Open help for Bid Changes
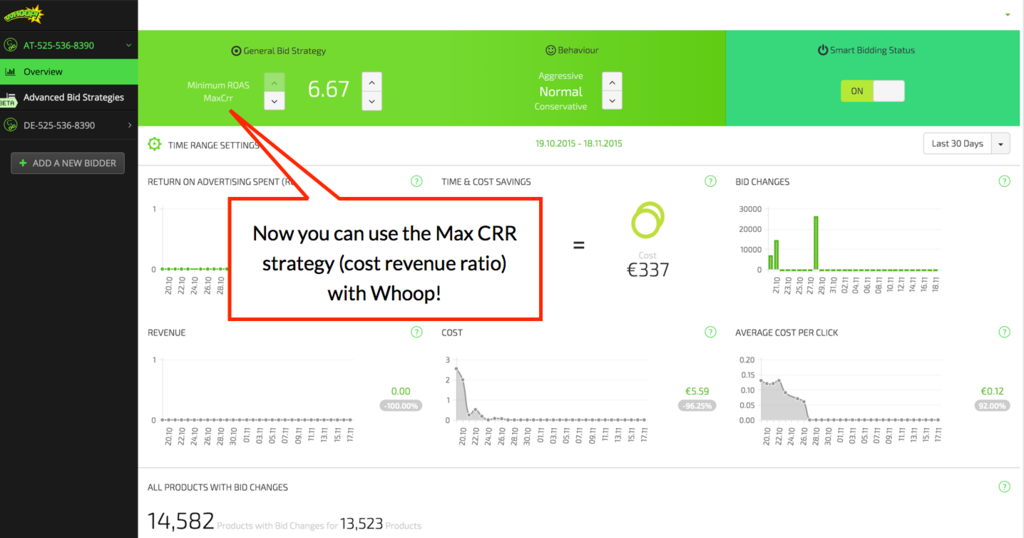Image resolution: width=1024 pixels, height=538 pixels. click(x=1004, y=182)
